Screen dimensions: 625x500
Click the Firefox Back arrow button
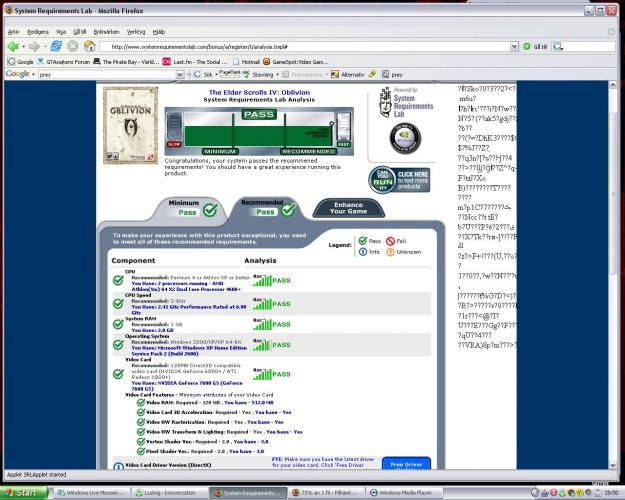point(12,46)
